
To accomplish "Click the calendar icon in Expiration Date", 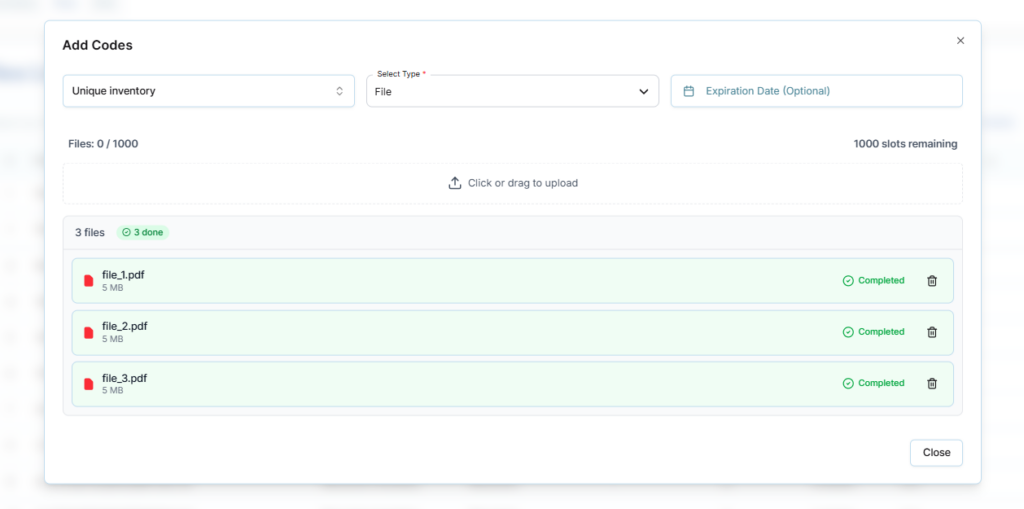I will tap(688, 91).
